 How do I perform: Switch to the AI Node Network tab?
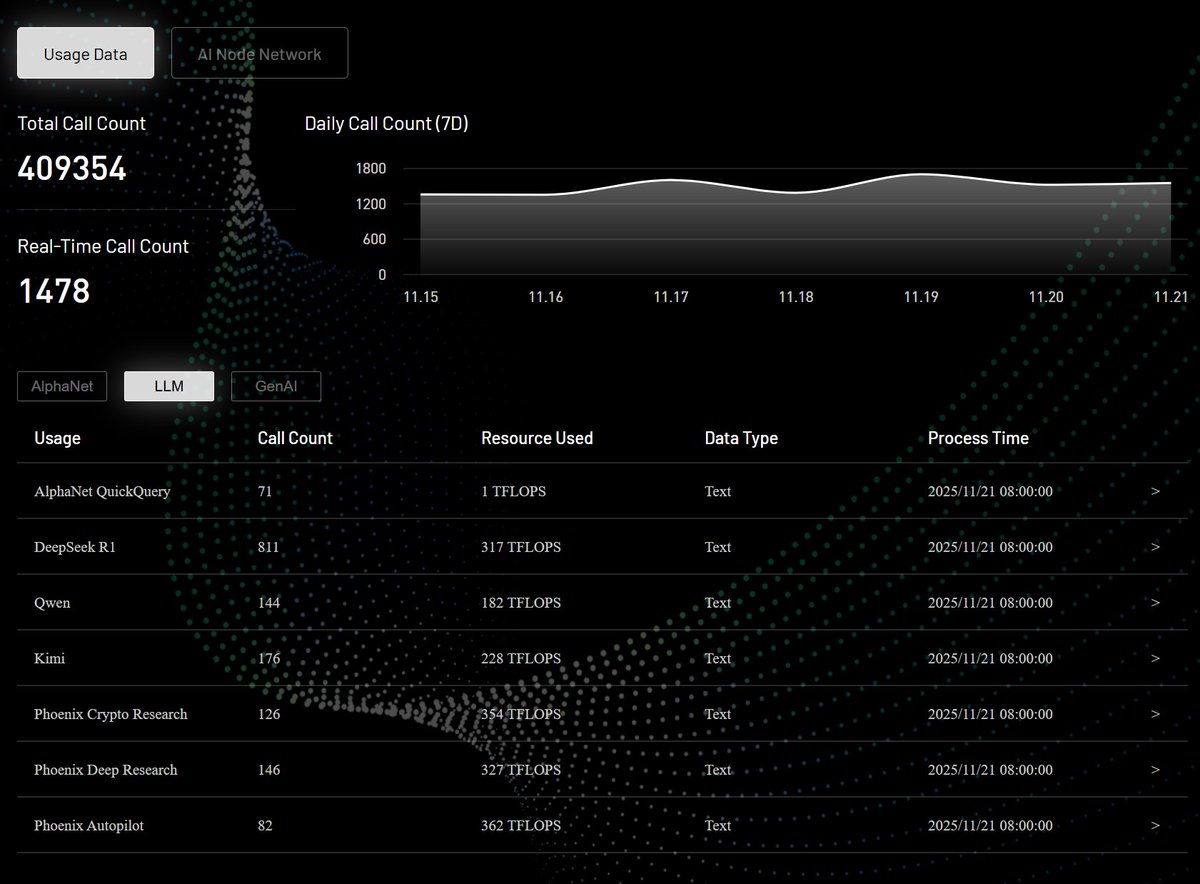click(259, 52)
